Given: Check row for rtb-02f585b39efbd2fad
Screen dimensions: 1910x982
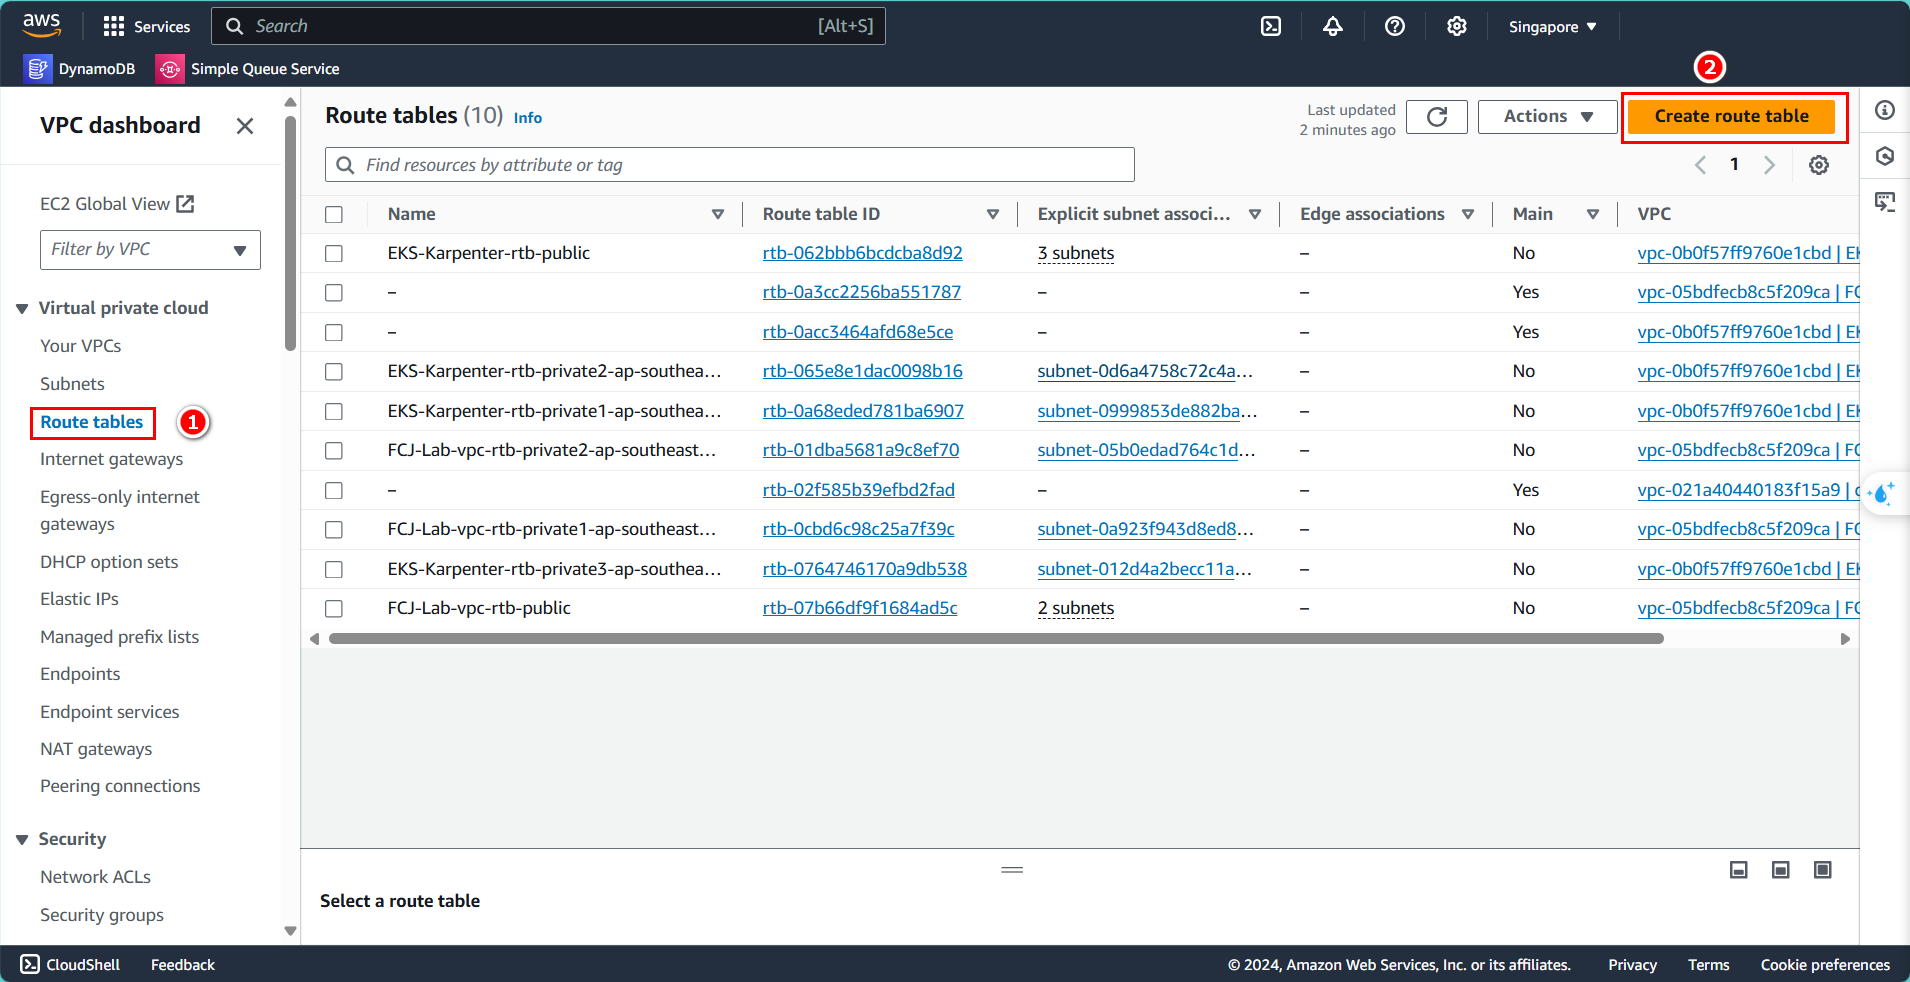Looking at the screenshot, I should pos(334,490).
